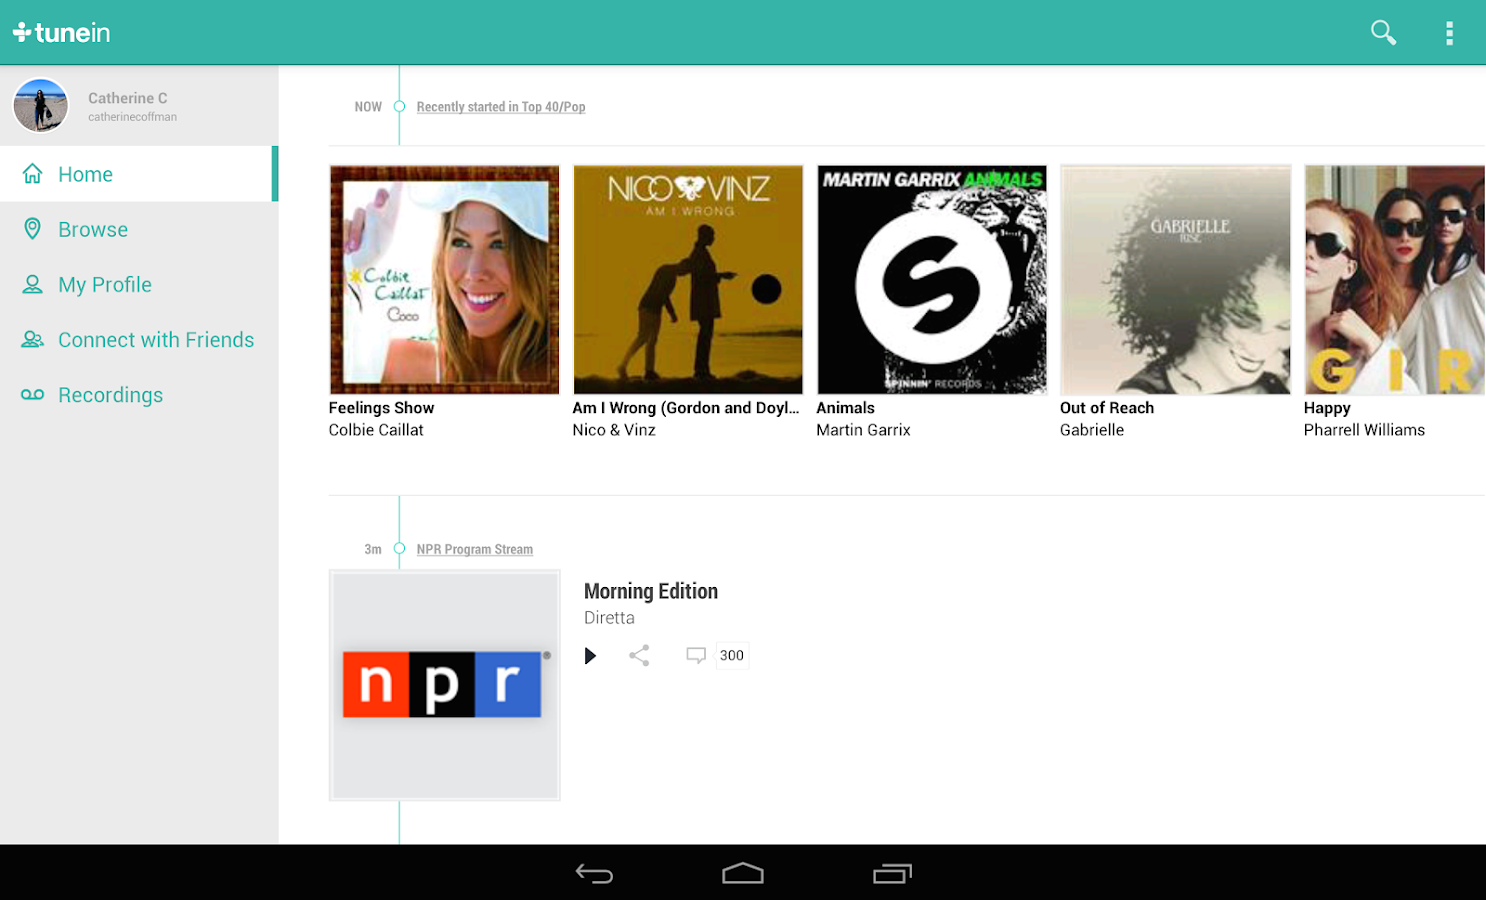Click the 3m timeline label

tap(373, 549)
